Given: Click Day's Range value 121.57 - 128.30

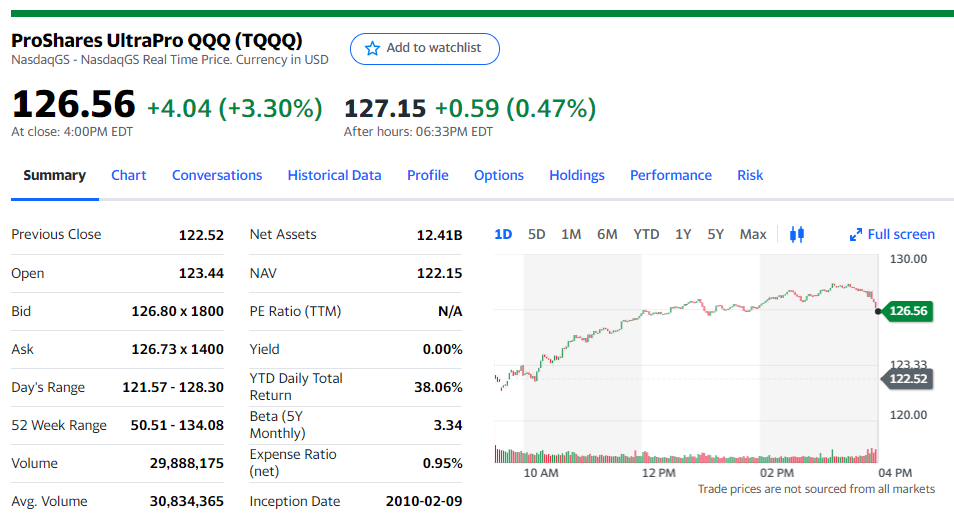Looking at the screenshot, I should [x=173, y=387].
